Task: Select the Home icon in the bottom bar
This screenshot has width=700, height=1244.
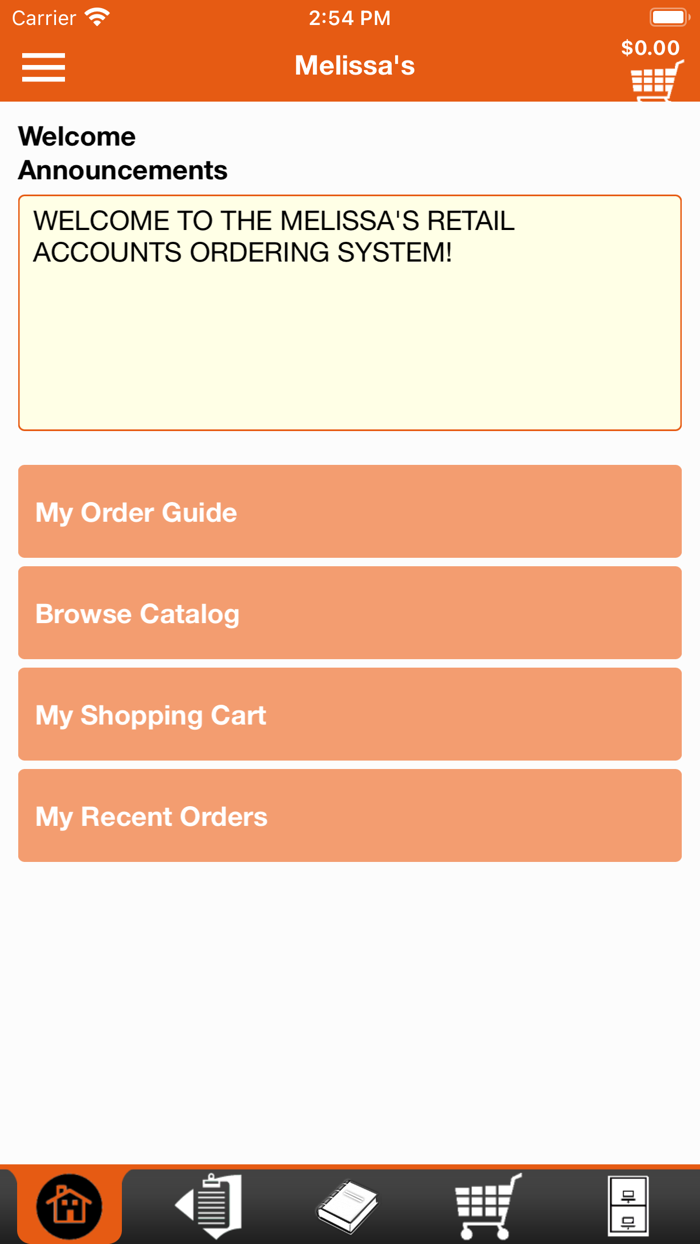Action: point(69,1205)
